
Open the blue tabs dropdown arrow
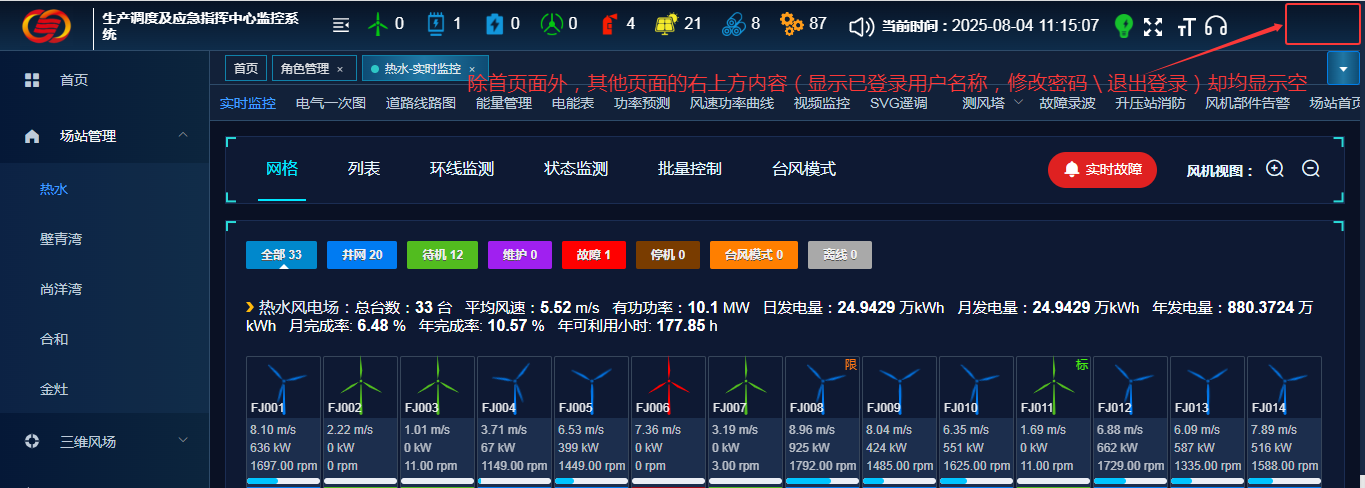(x=1341, y=68)
